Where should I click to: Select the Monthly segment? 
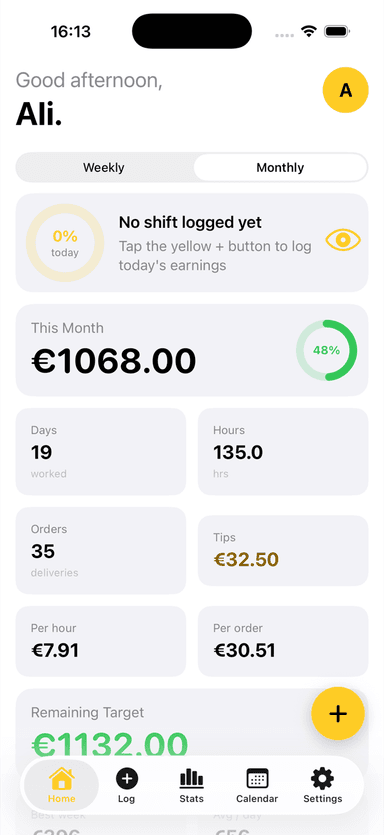coord(280,168)
